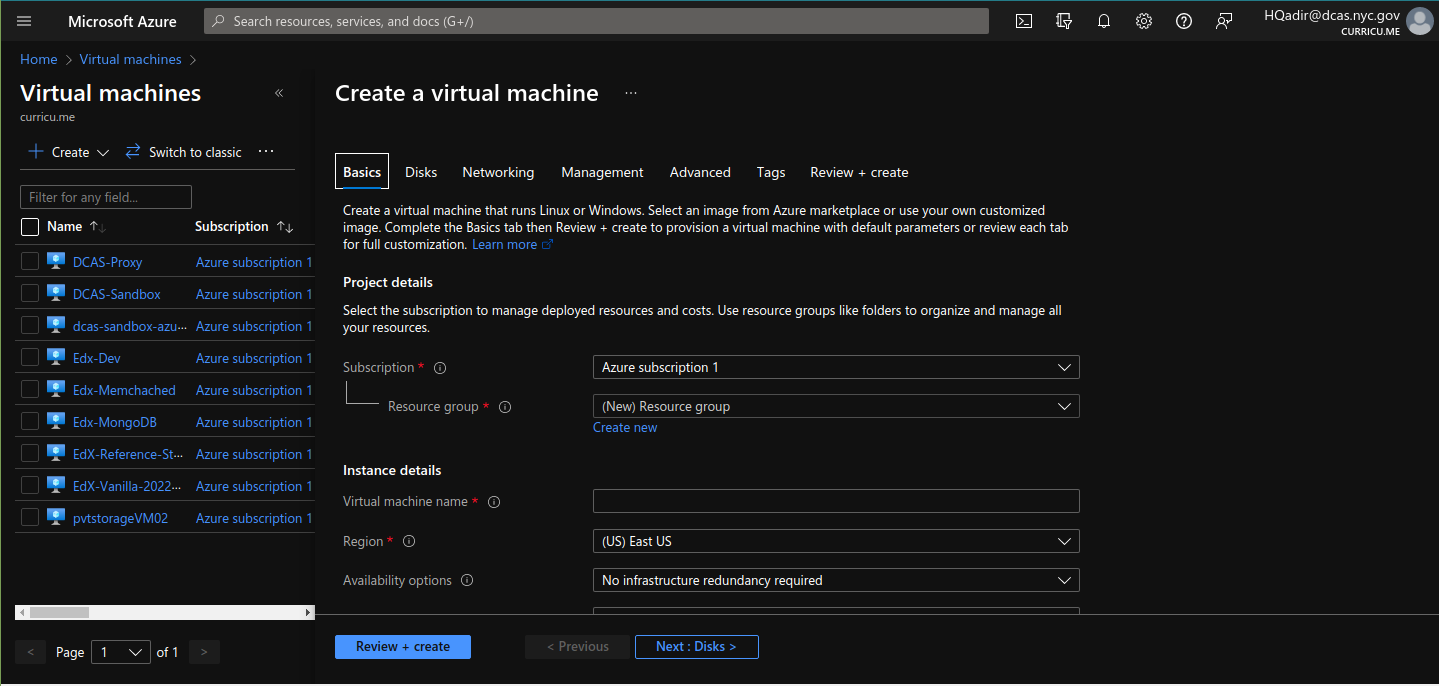Open the Learn more link

(512, 245)
